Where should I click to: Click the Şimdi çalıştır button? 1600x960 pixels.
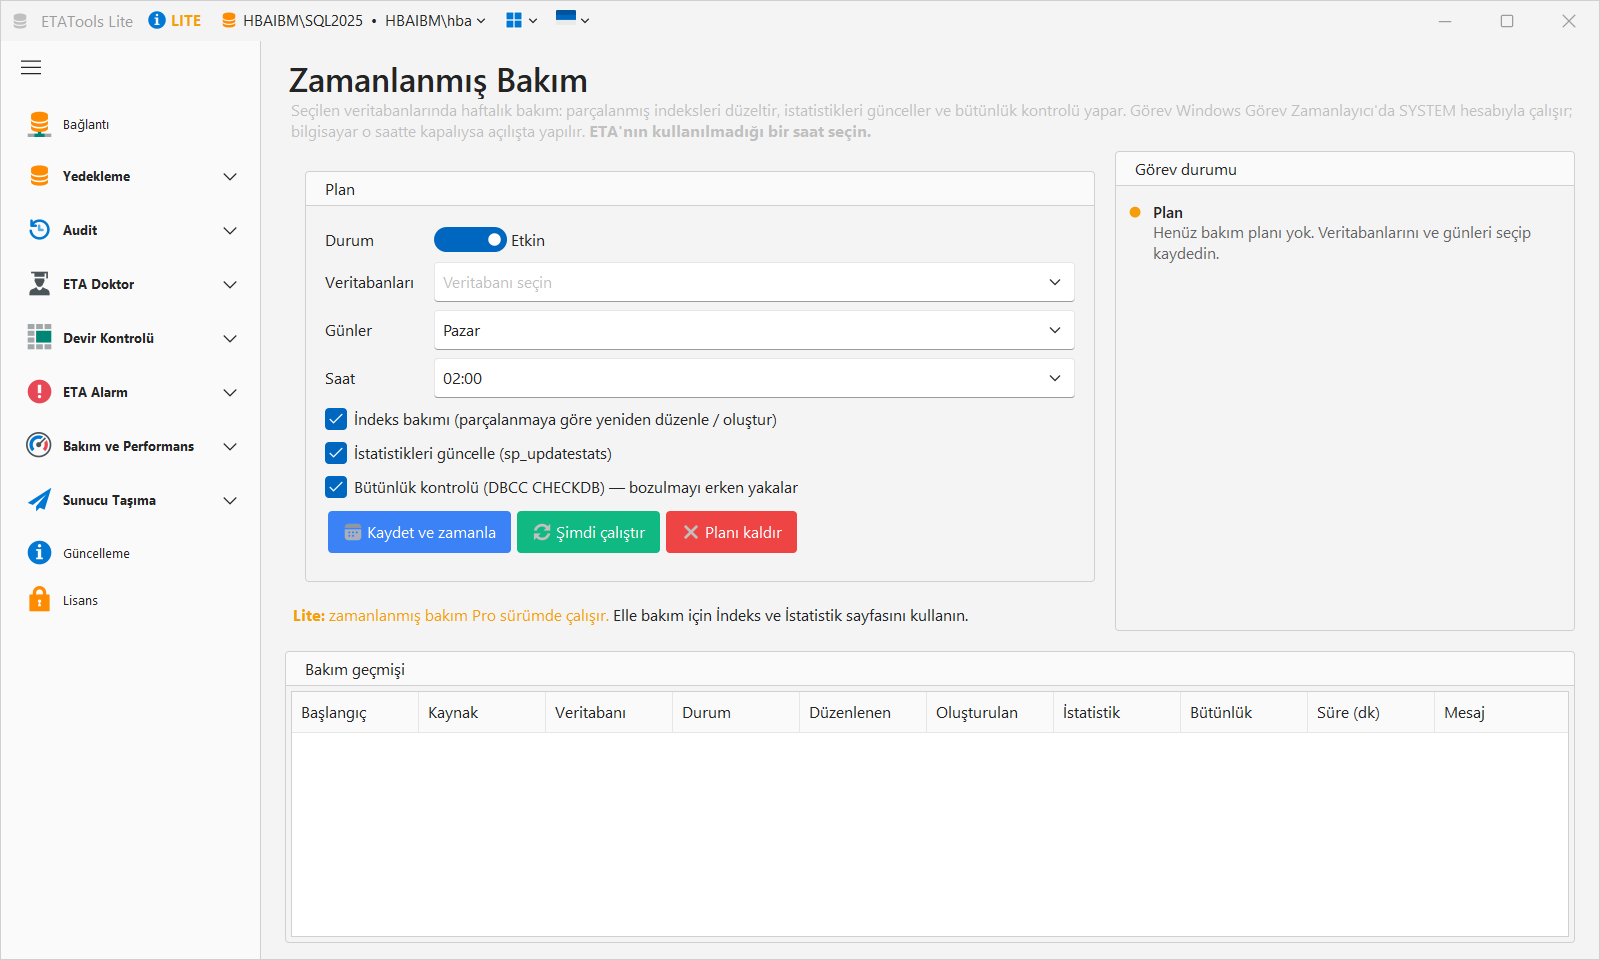(588, 532)
